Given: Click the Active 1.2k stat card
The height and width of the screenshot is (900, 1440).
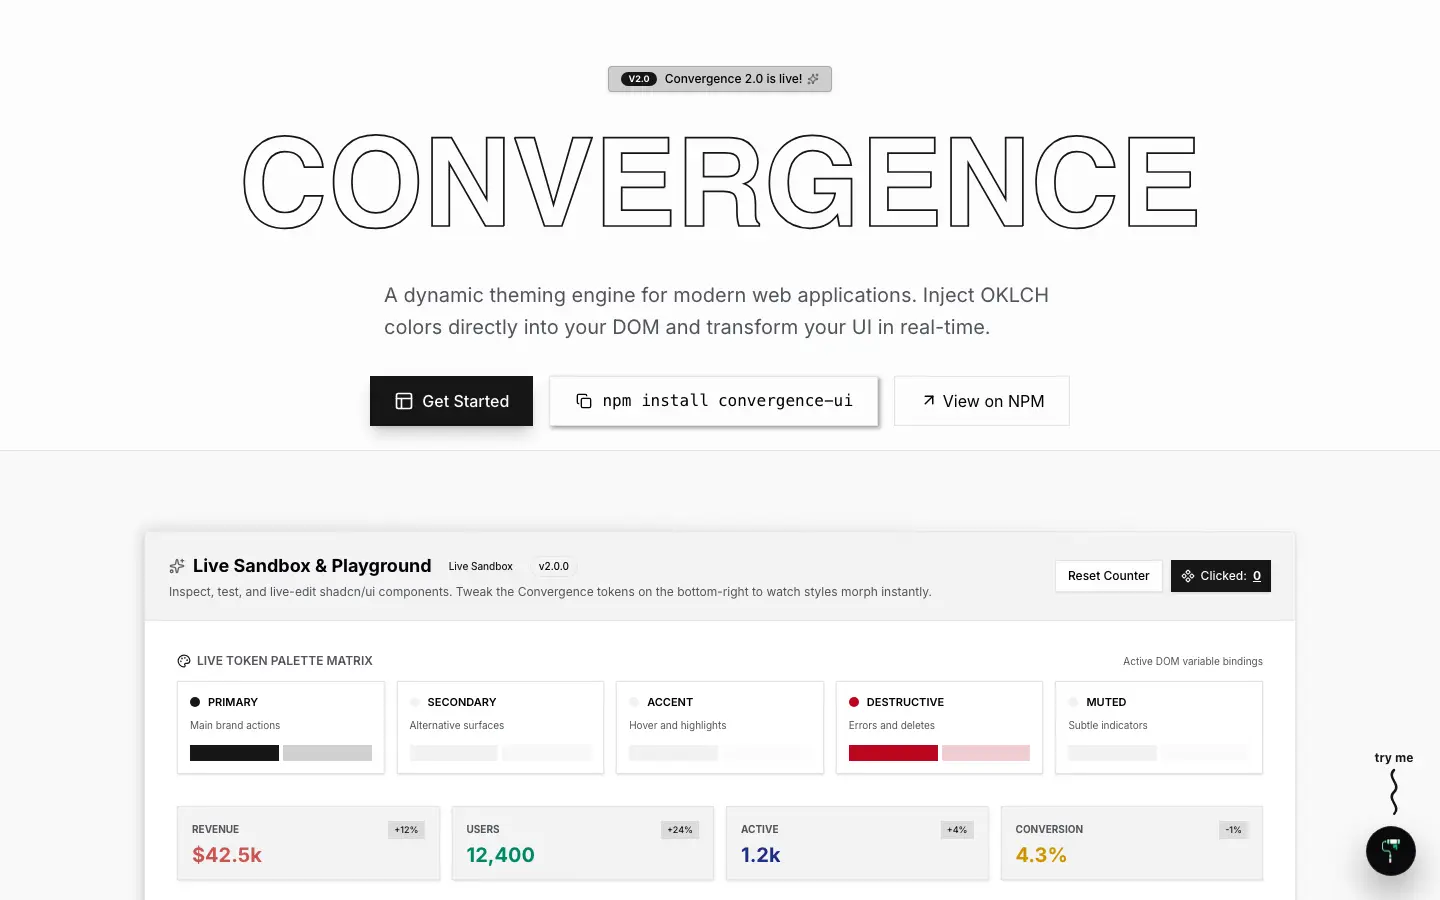Looking at the screenshot, I should coord(857,843).
